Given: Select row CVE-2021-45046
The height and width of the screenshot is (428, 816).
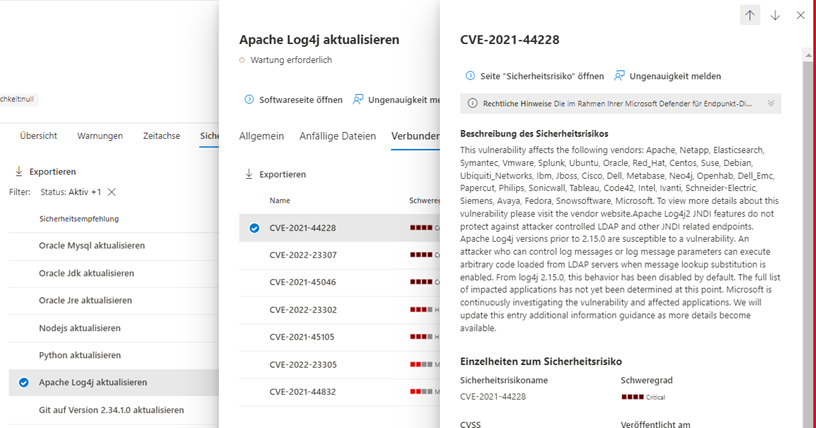Looking at the screenshot, I should click(x=339, y=282).
